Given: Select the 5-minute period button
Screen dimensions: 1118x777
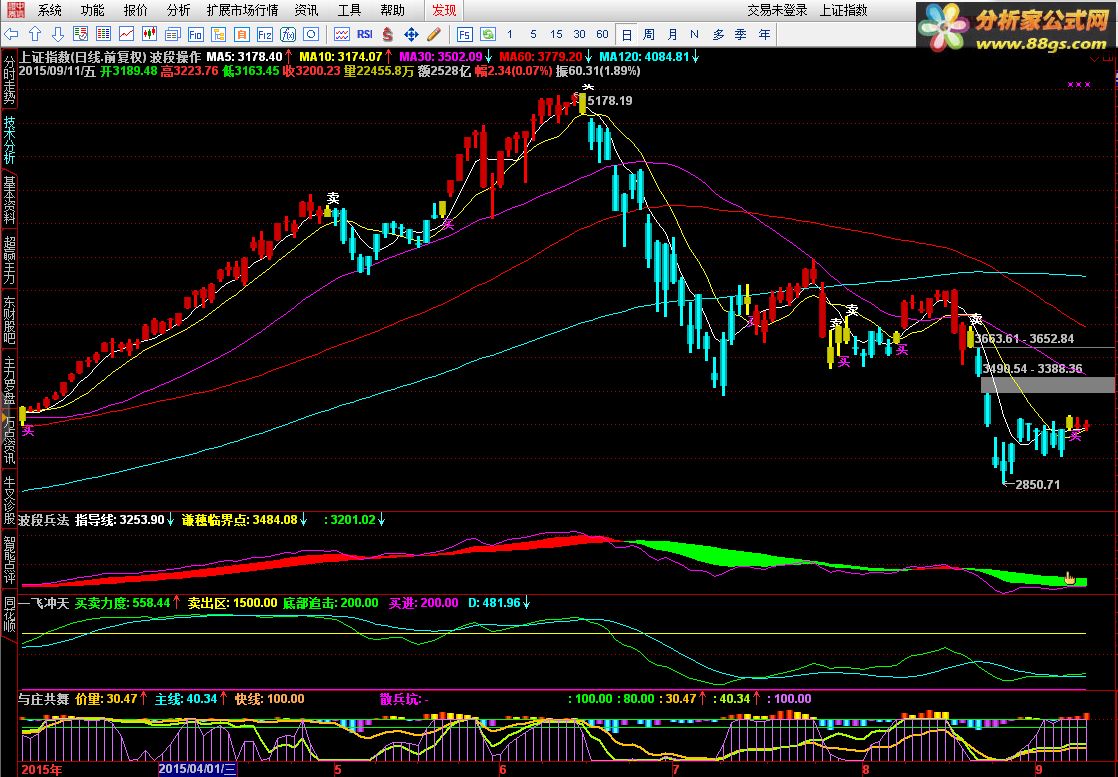Looking at the screenshot, I should (x=533, y=34).
